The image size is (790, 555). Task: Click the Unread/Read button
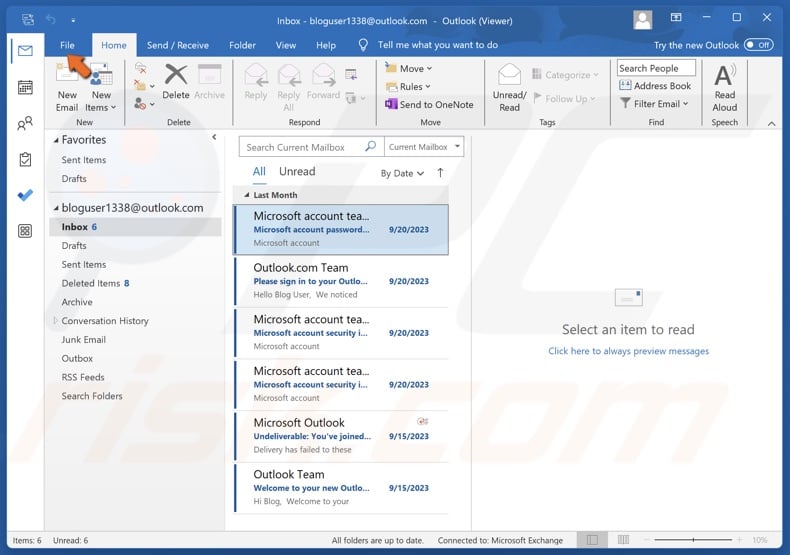[x=509, y=88]
